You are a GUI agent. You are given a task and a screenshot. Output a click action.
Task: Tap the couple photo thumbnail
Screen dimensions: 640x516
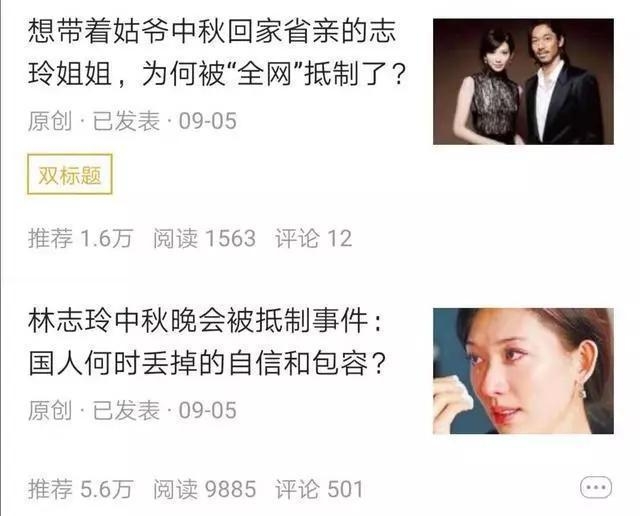523,81
